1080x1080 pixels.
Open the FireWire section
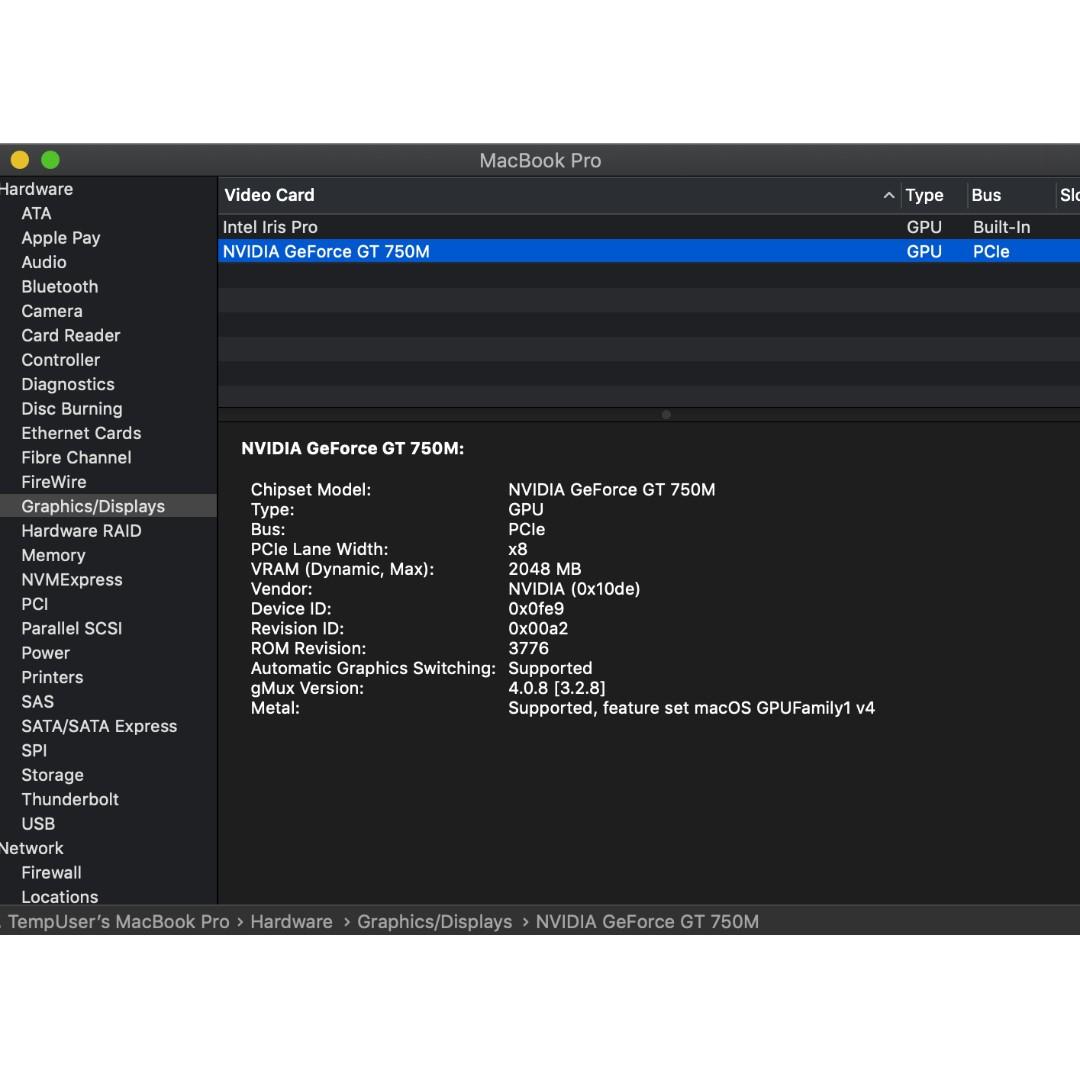[54, 482]
